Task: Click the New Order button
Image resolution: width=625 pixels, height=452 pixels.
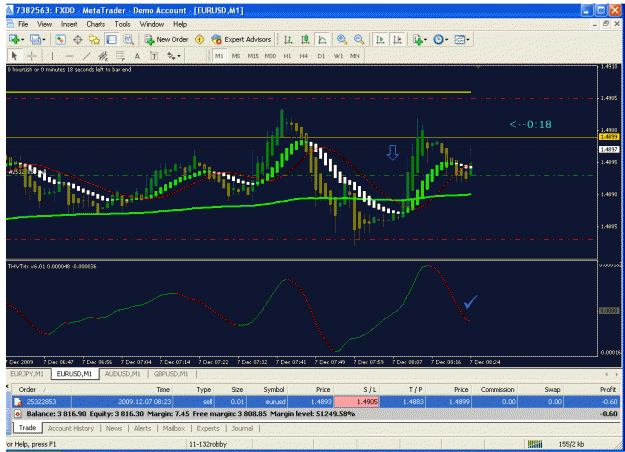Action: click(x=167, y=39)
